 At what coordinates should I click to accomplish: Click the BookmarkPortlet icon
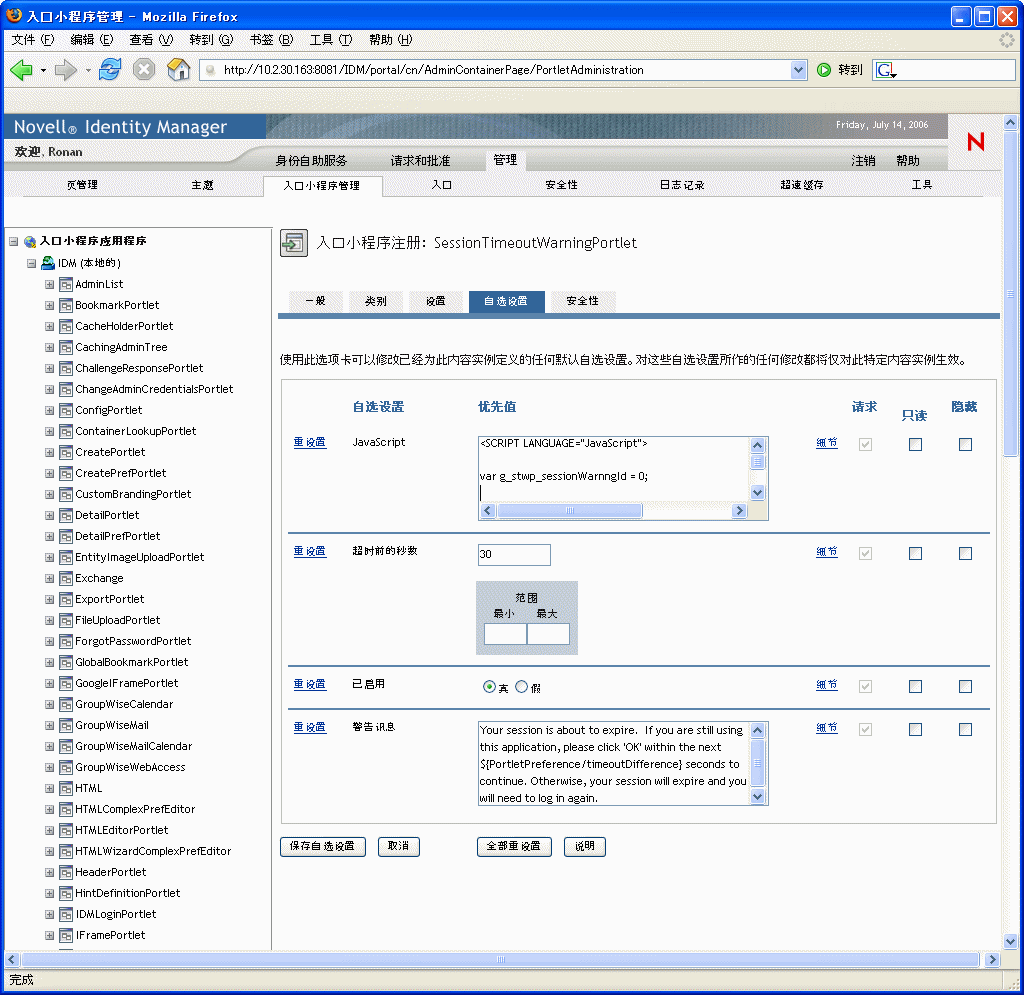[x=65, y=306]
